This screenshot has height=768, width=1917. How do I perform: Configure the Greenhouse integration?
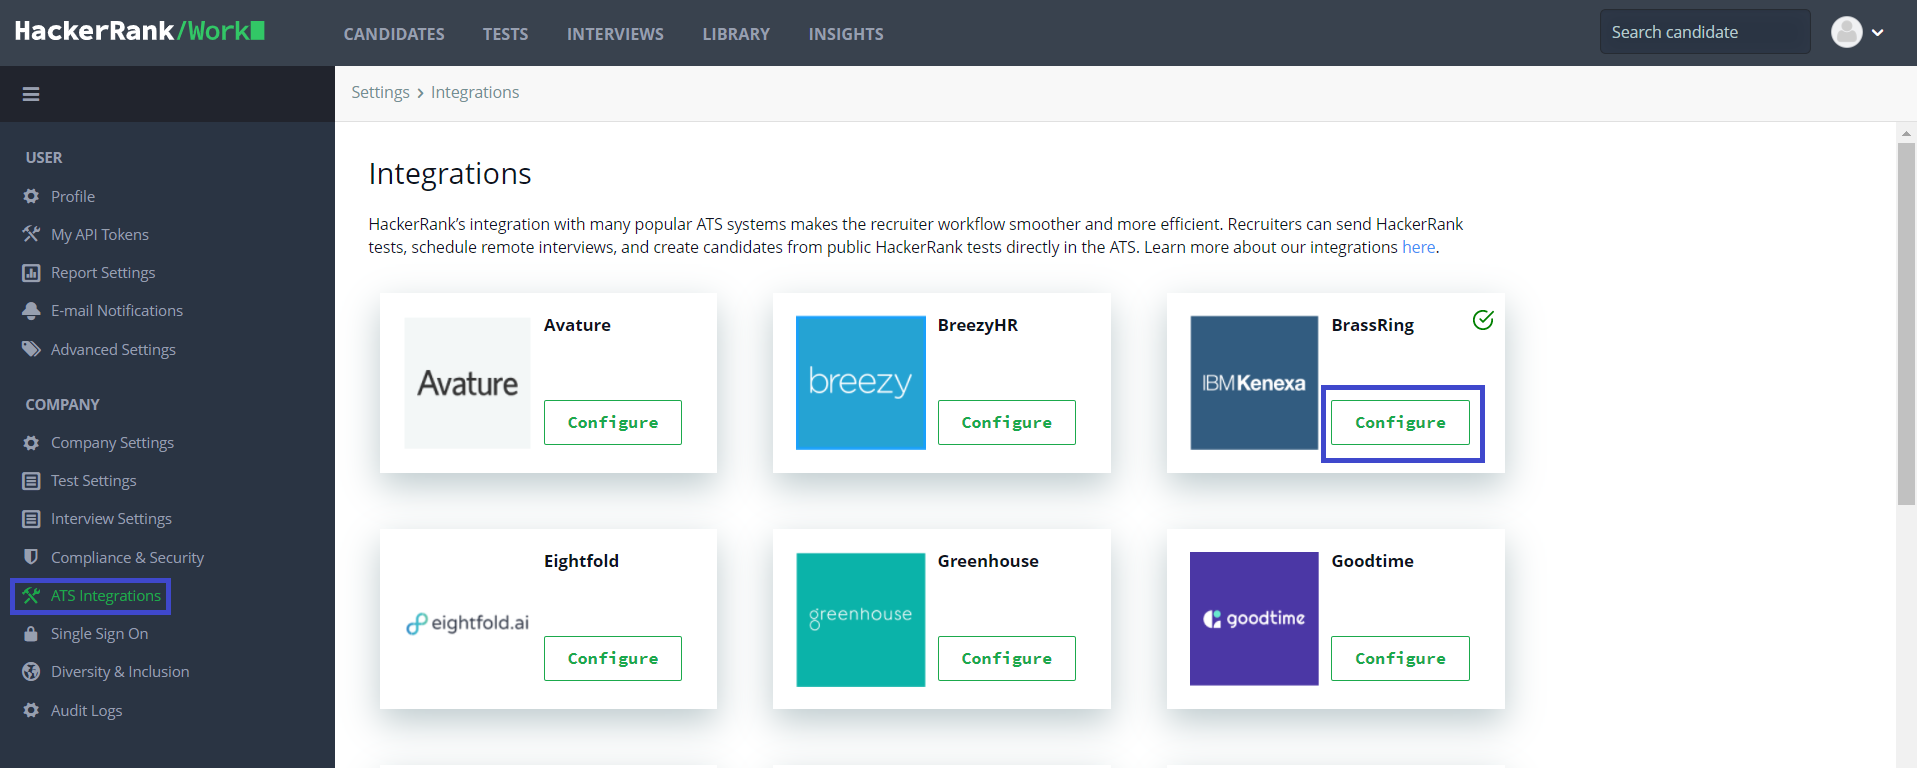coord(1007,658)
